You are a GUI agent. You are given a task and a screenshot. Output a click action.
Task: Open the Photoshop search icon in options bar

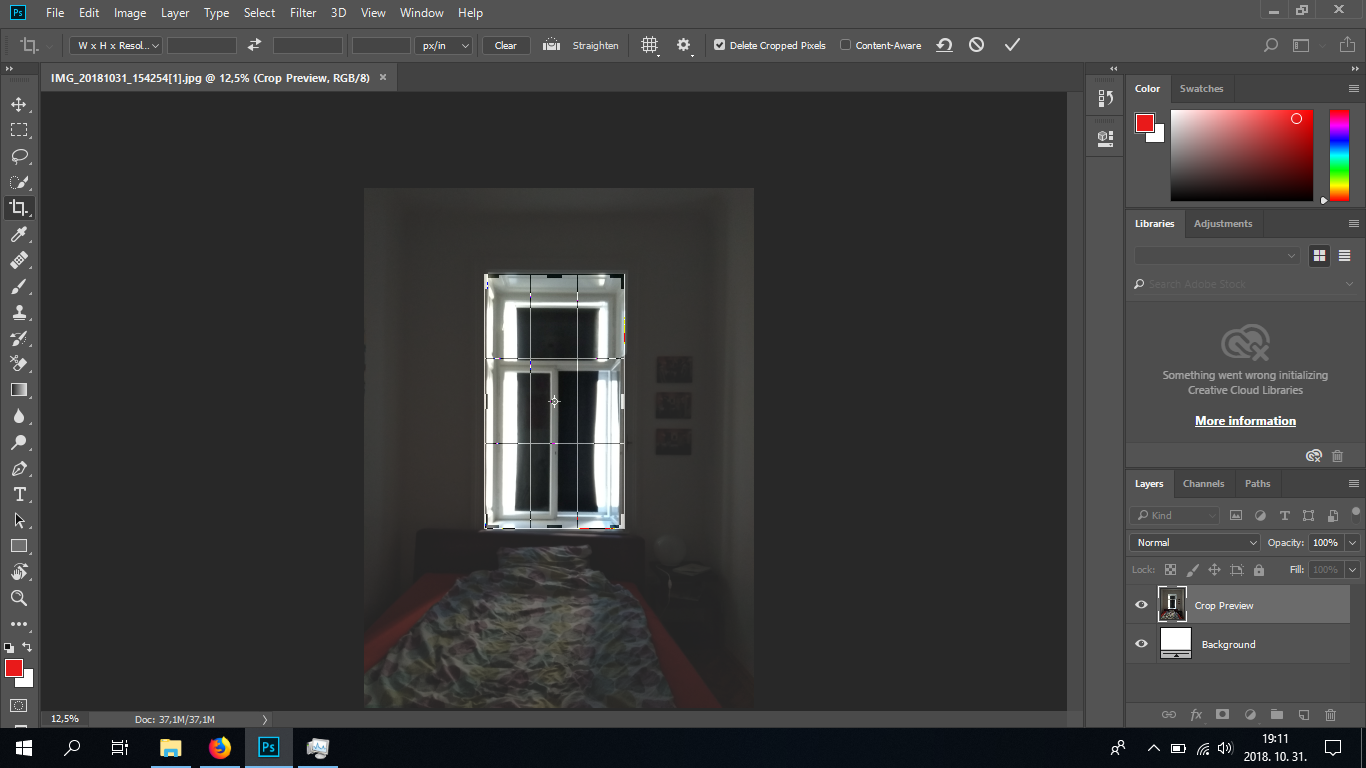coord(1270,45)
